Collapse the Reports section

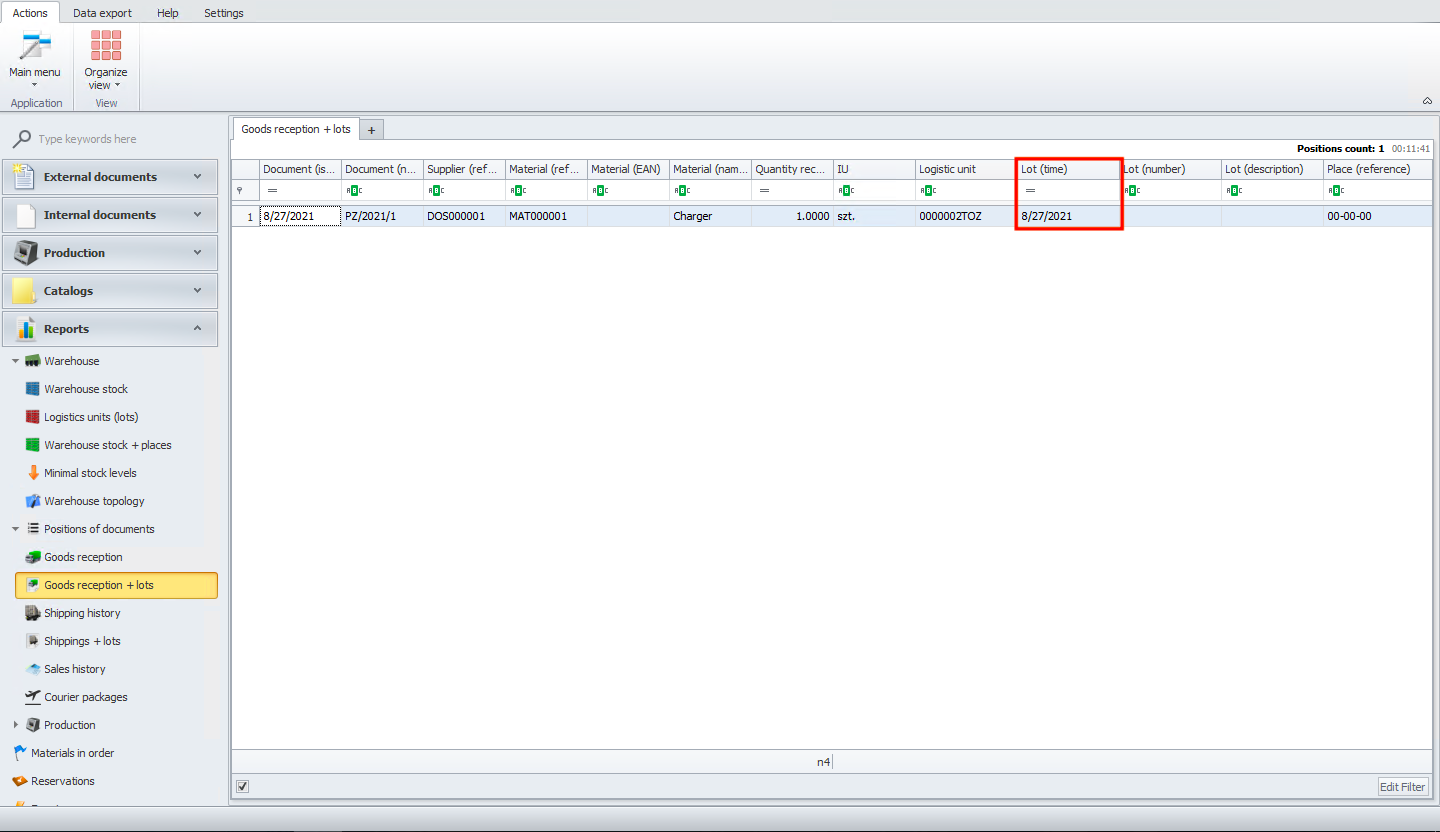click(x=110, y=329)
